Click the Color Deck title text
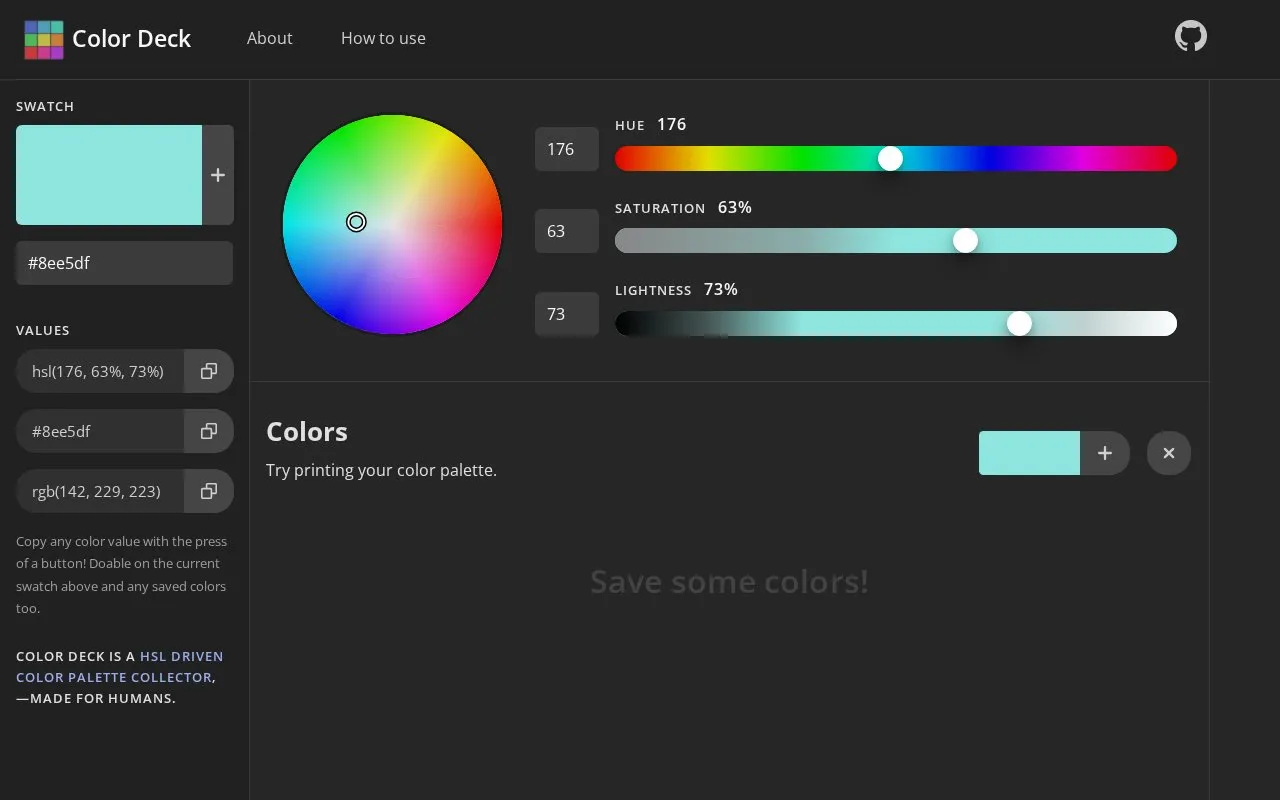This screenshot has width=1280, height=800. click(131, 39)
